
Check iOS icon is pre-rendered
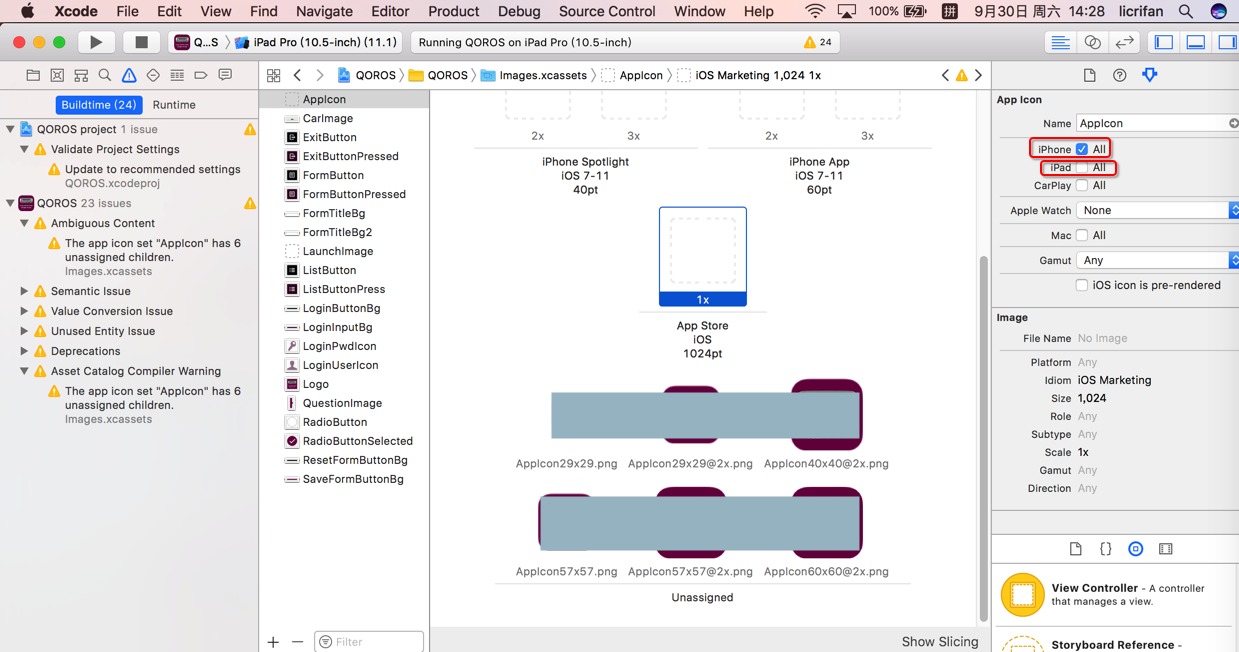pos(1082,285)
